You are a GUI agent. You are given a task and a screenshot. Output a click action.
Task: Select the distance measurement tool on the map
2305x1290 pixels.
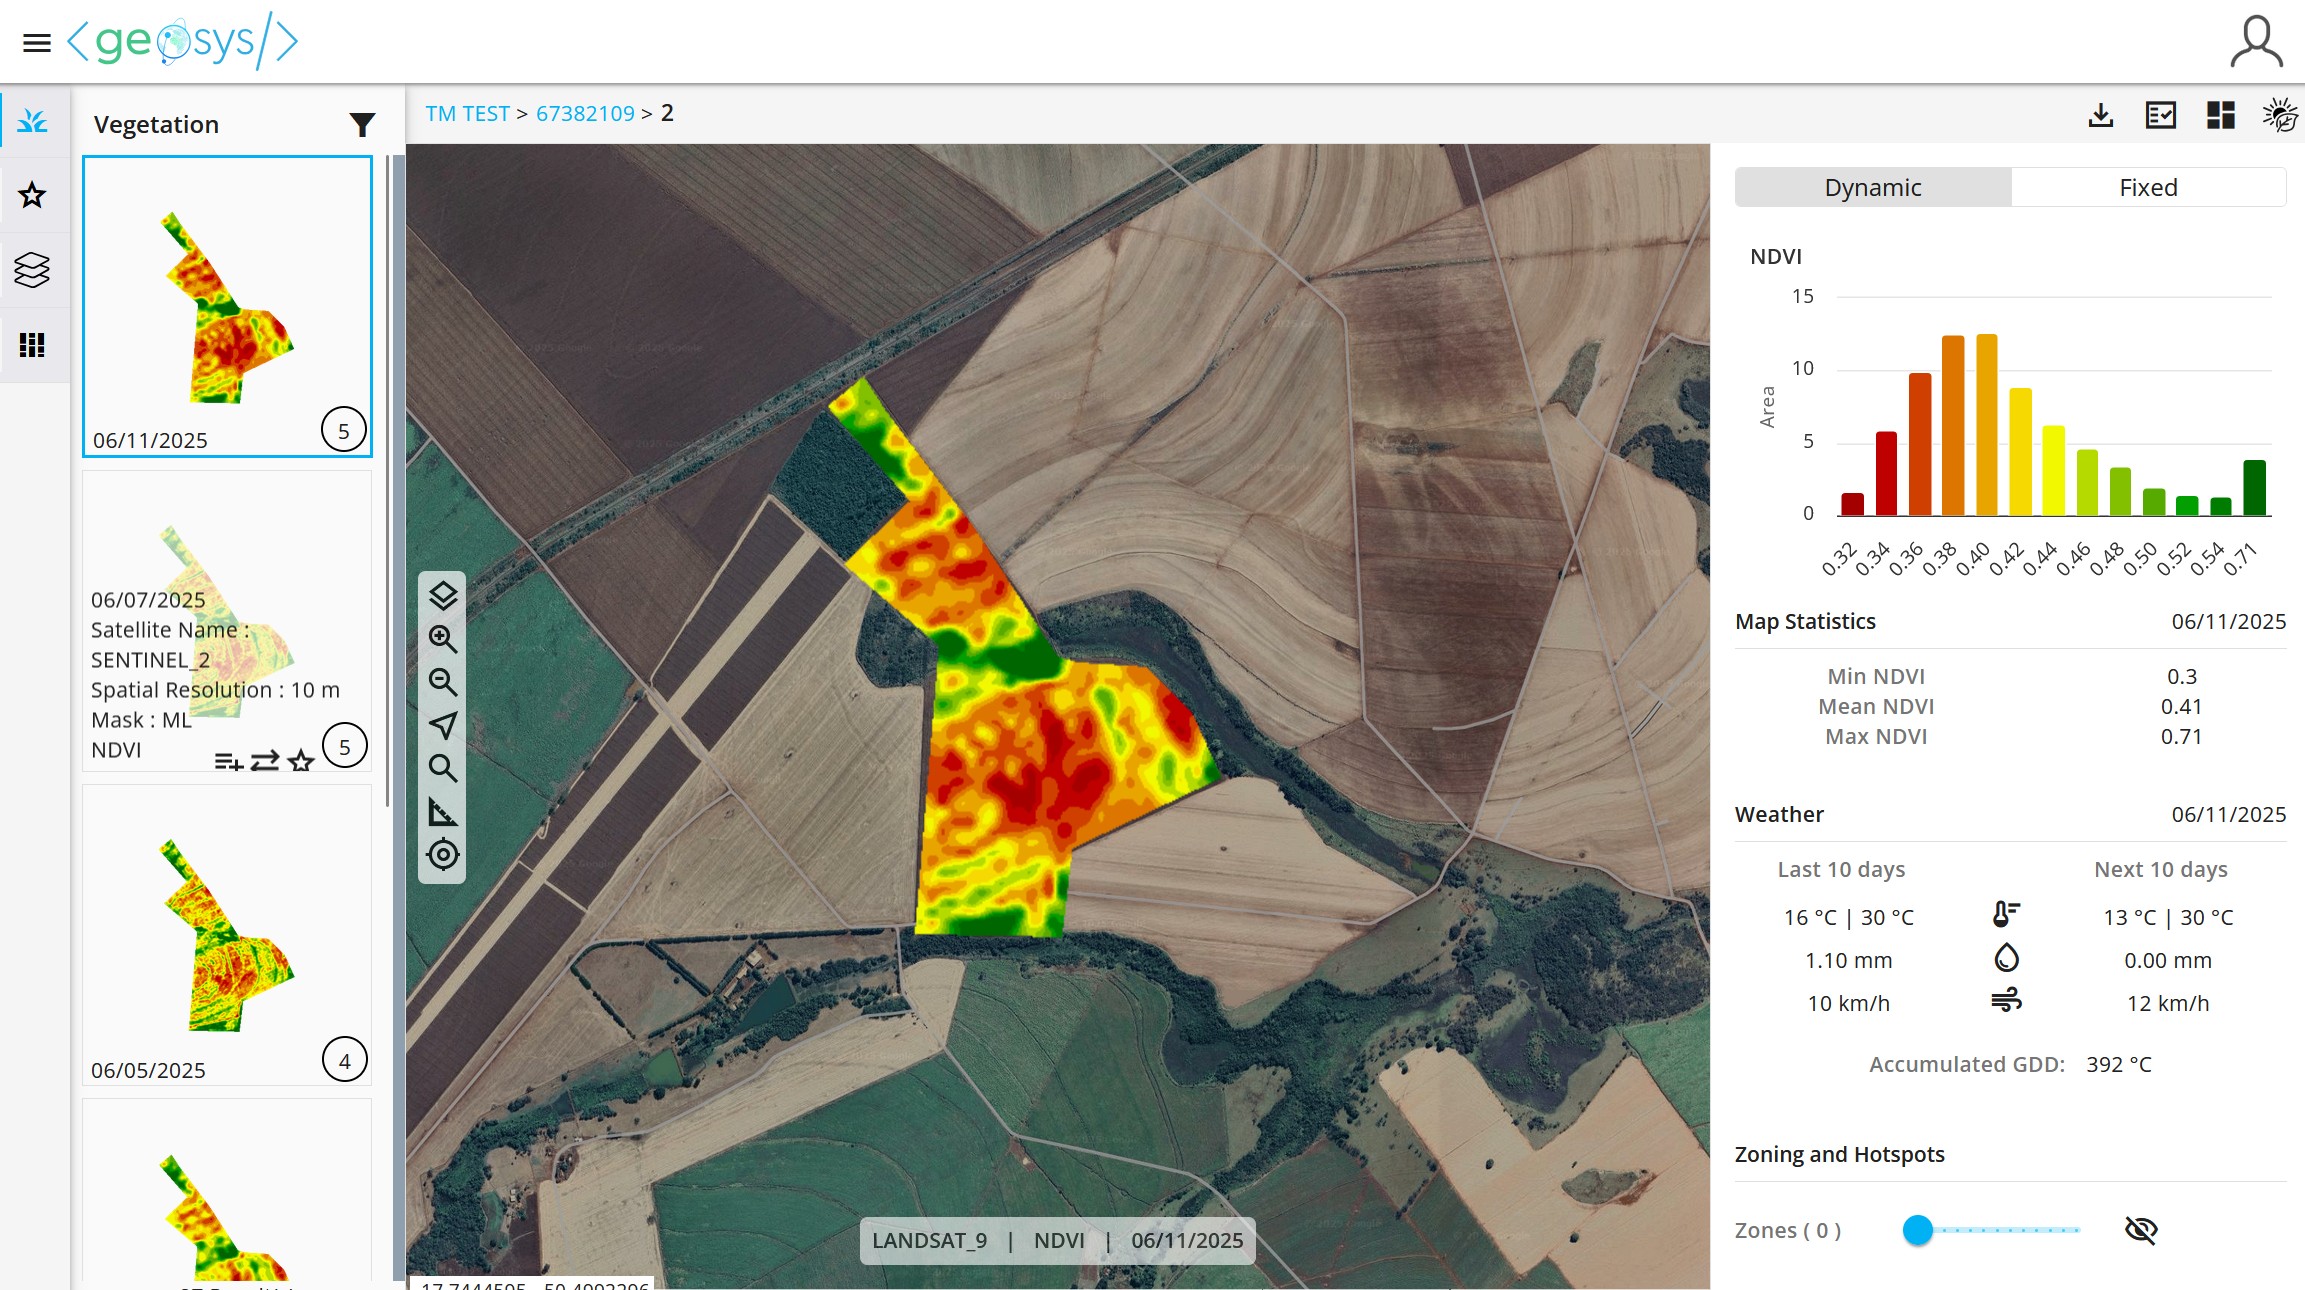tap(444, 812)
